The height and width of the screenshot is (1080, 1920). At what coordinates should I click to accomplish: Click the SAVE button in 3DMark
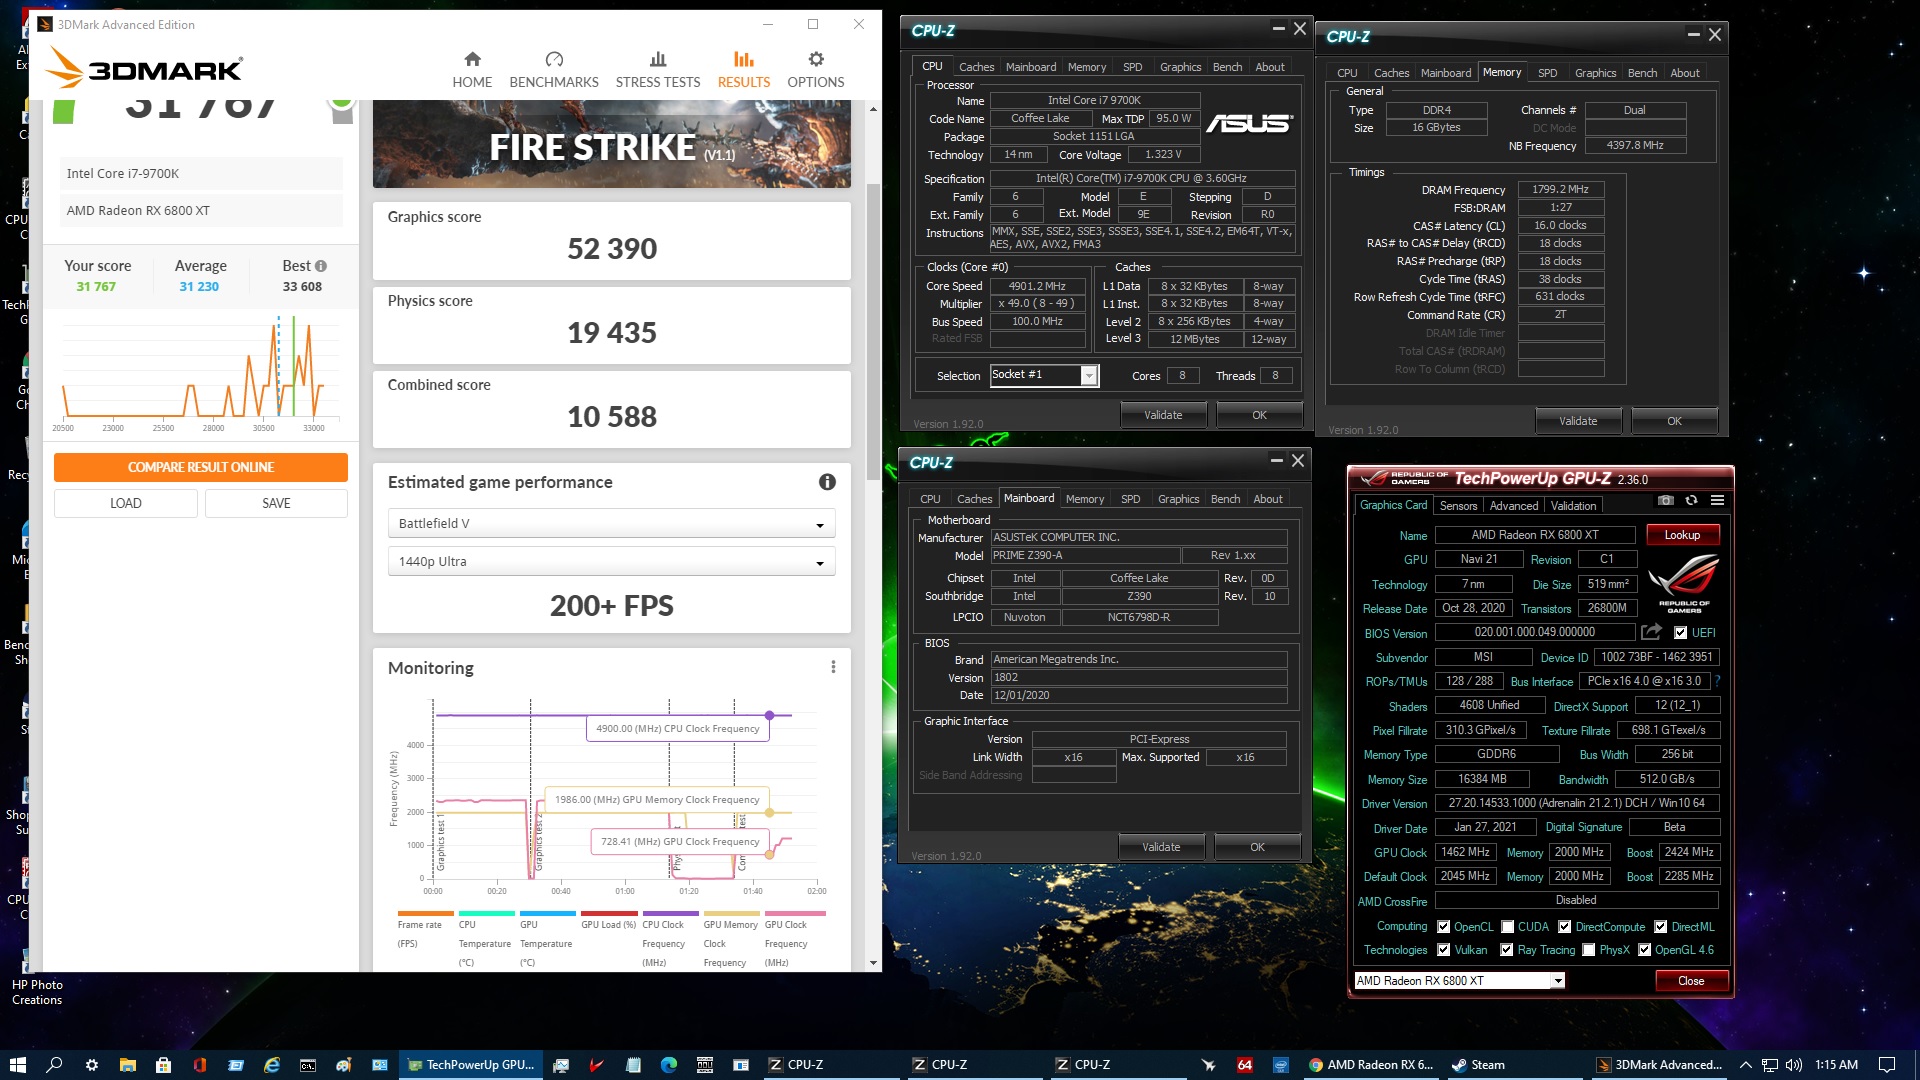click(276, 503)
